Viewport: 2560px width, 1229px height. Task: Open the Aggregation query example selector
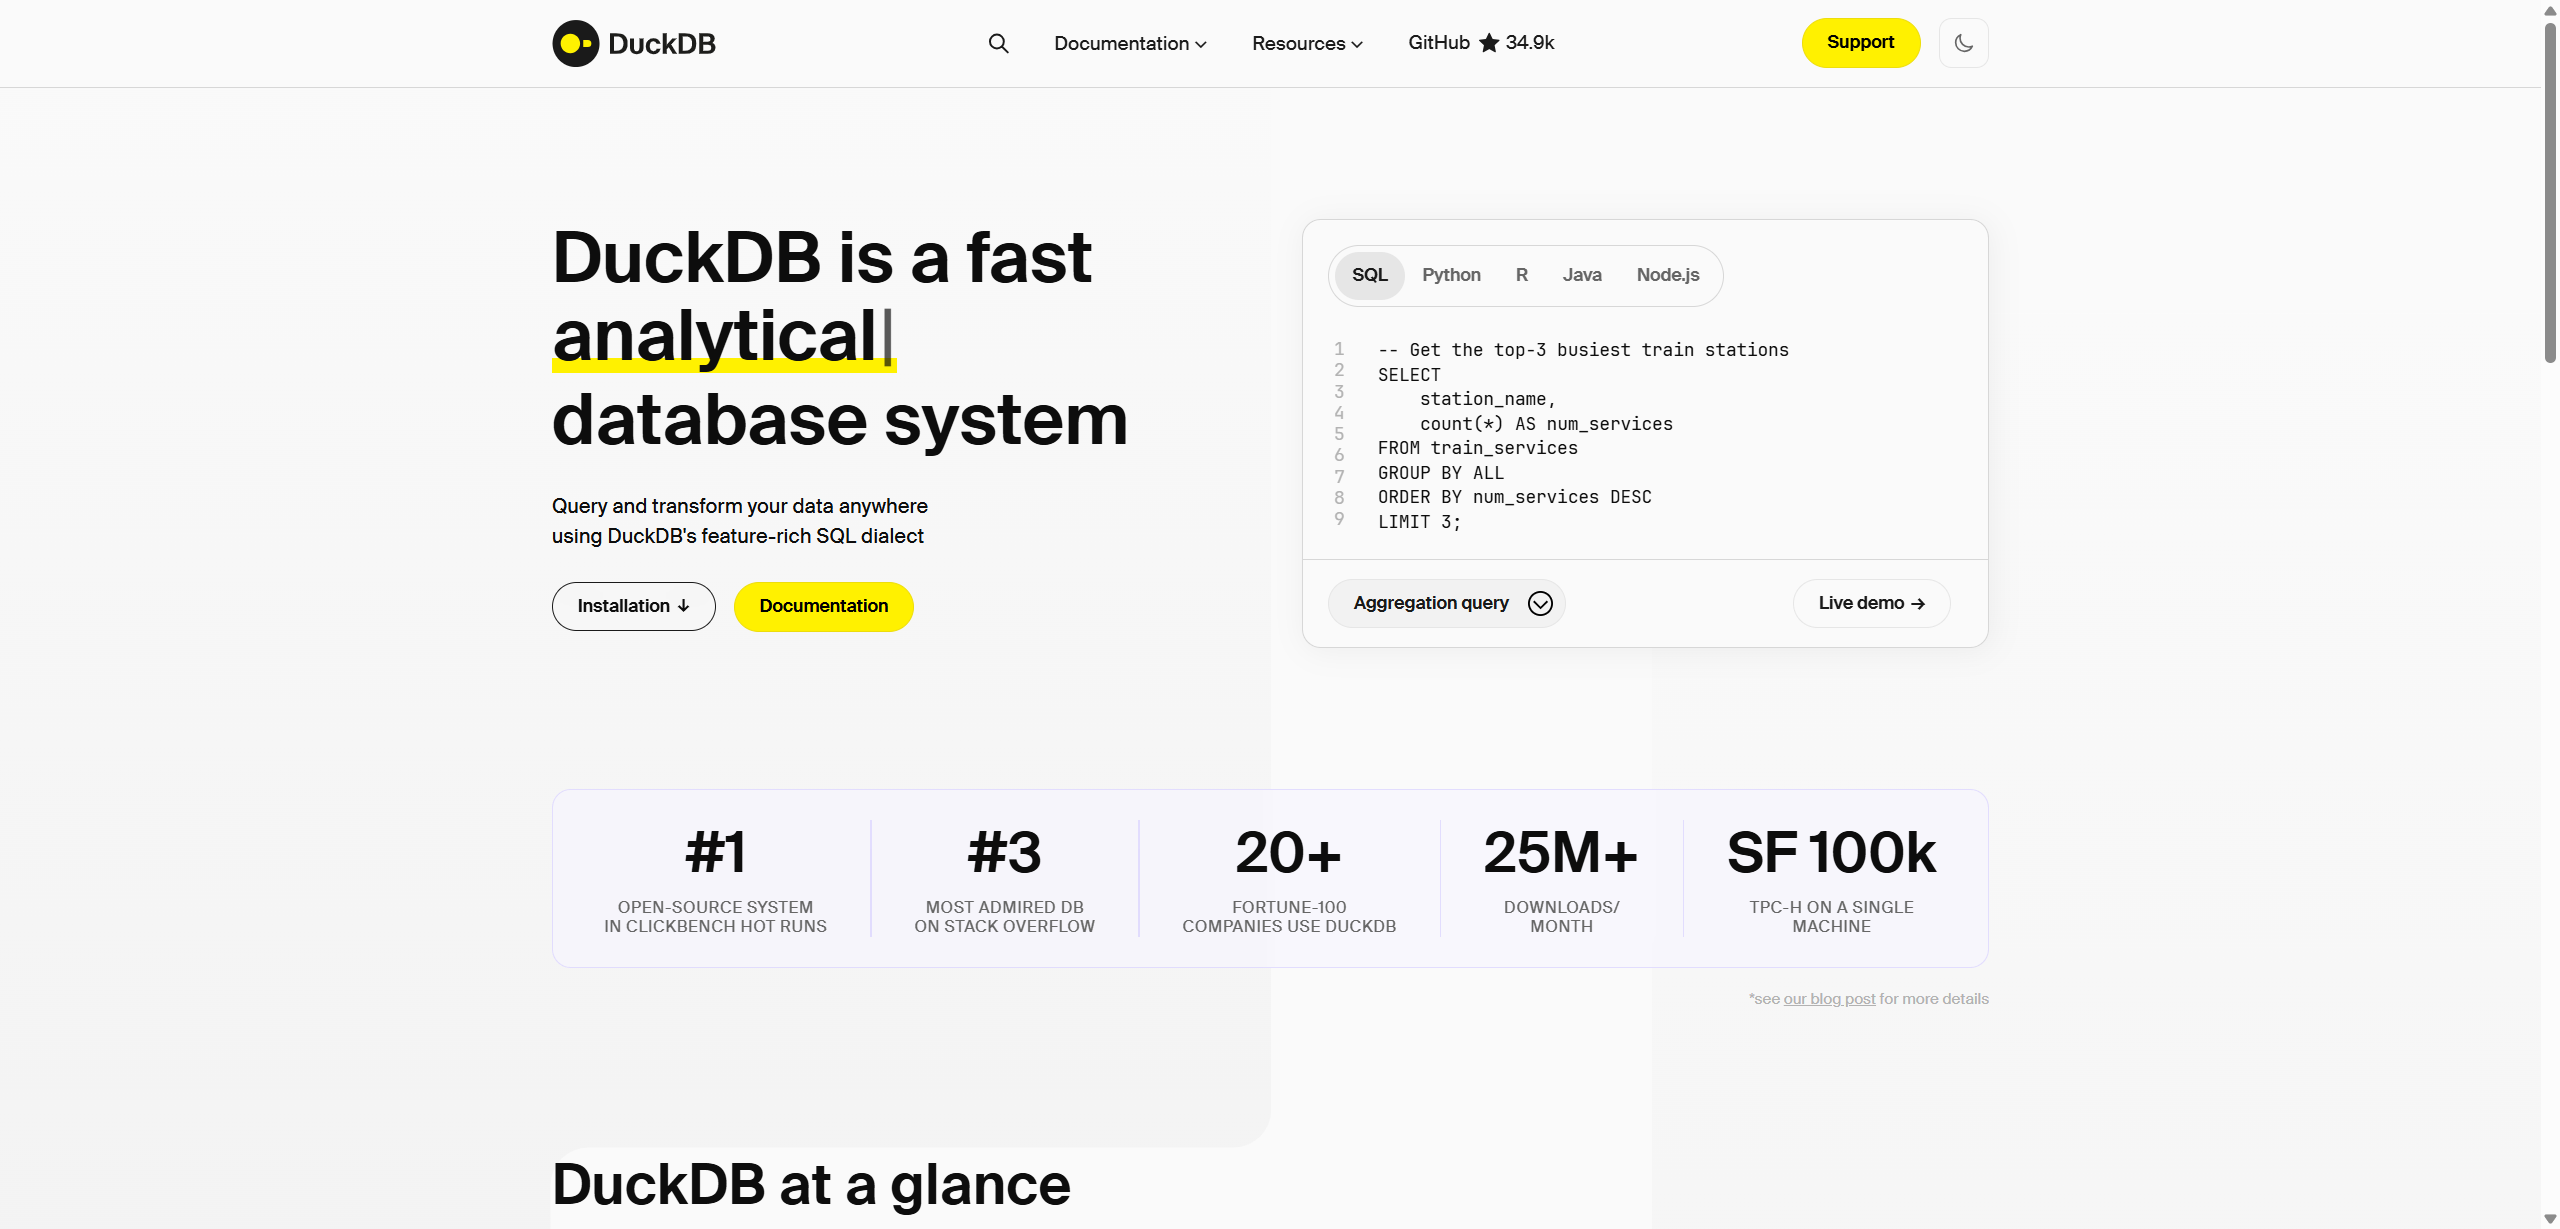1447,603
